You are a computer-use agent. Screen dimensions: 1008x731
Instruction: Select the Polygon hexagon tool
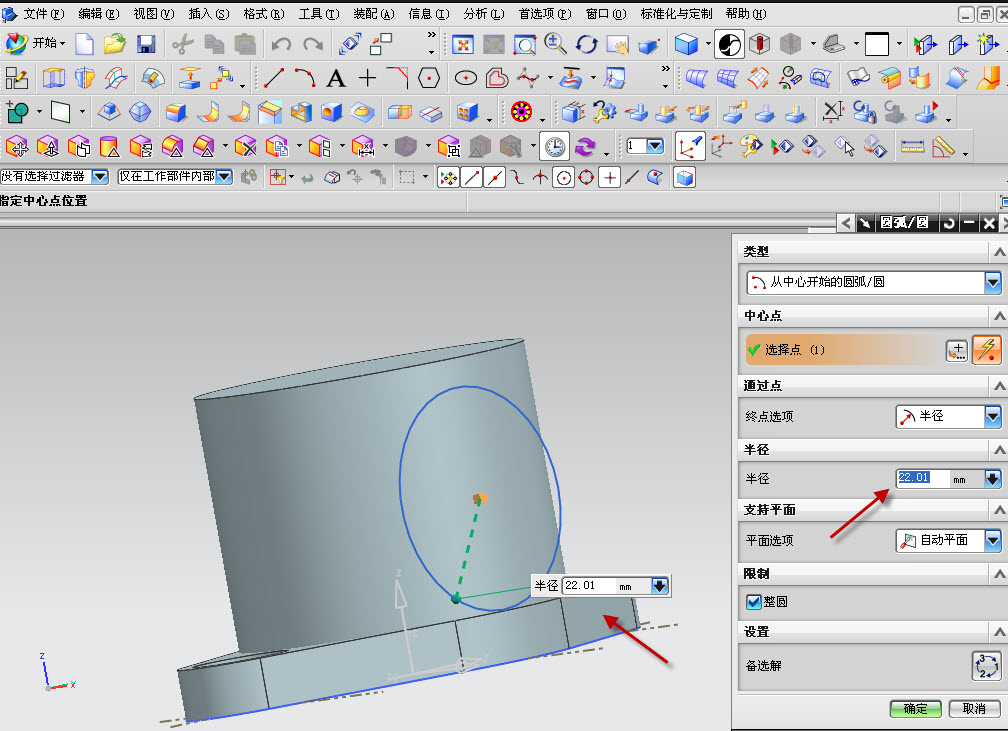(429, 78)
